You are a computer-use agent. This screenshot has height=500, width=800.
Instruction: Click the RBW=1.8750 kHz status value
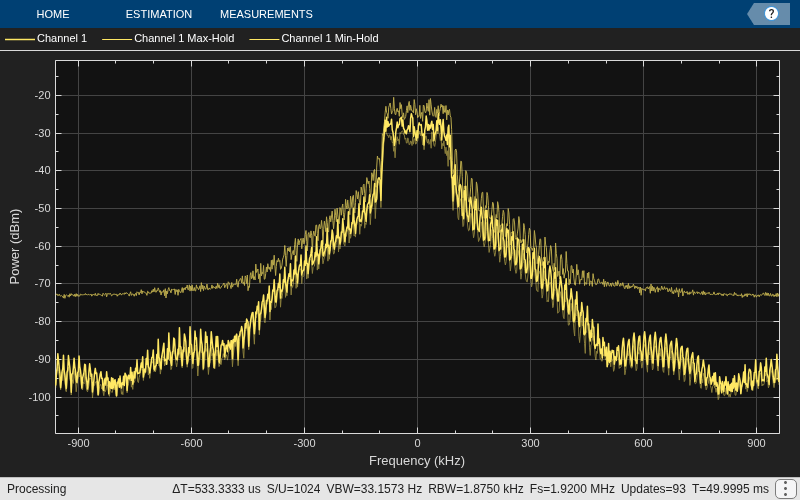coord(476,489)
